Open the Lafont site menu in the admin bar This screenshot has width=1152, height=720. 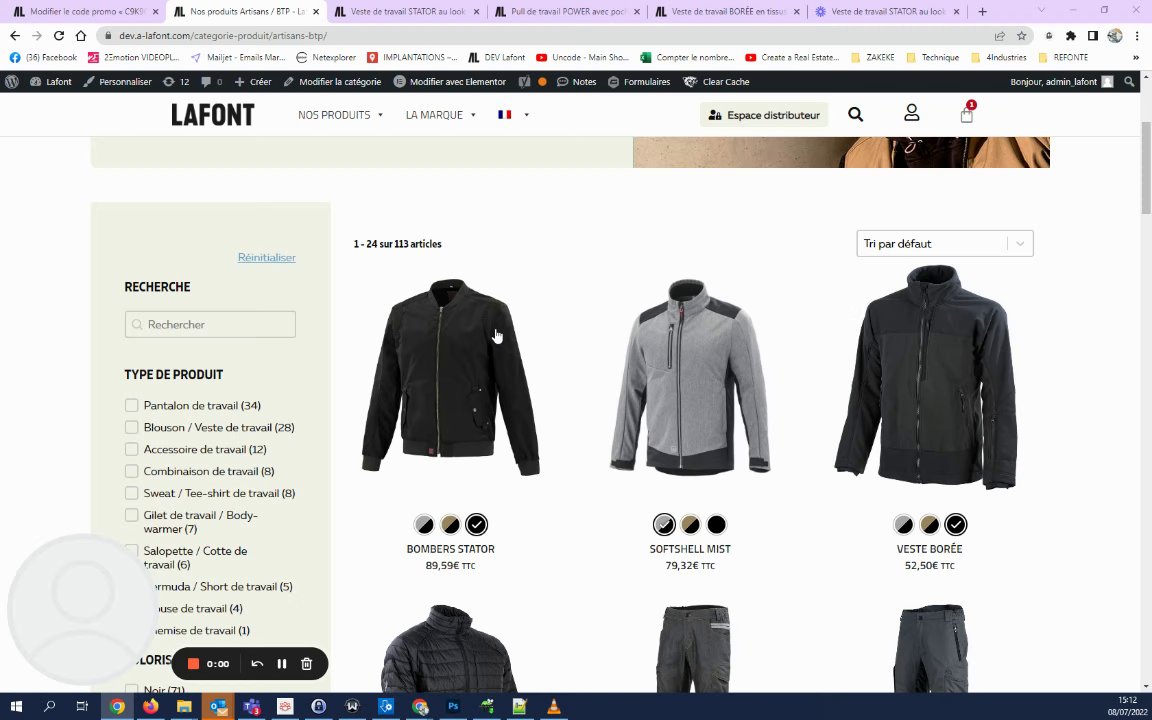(x=51, y=82)
